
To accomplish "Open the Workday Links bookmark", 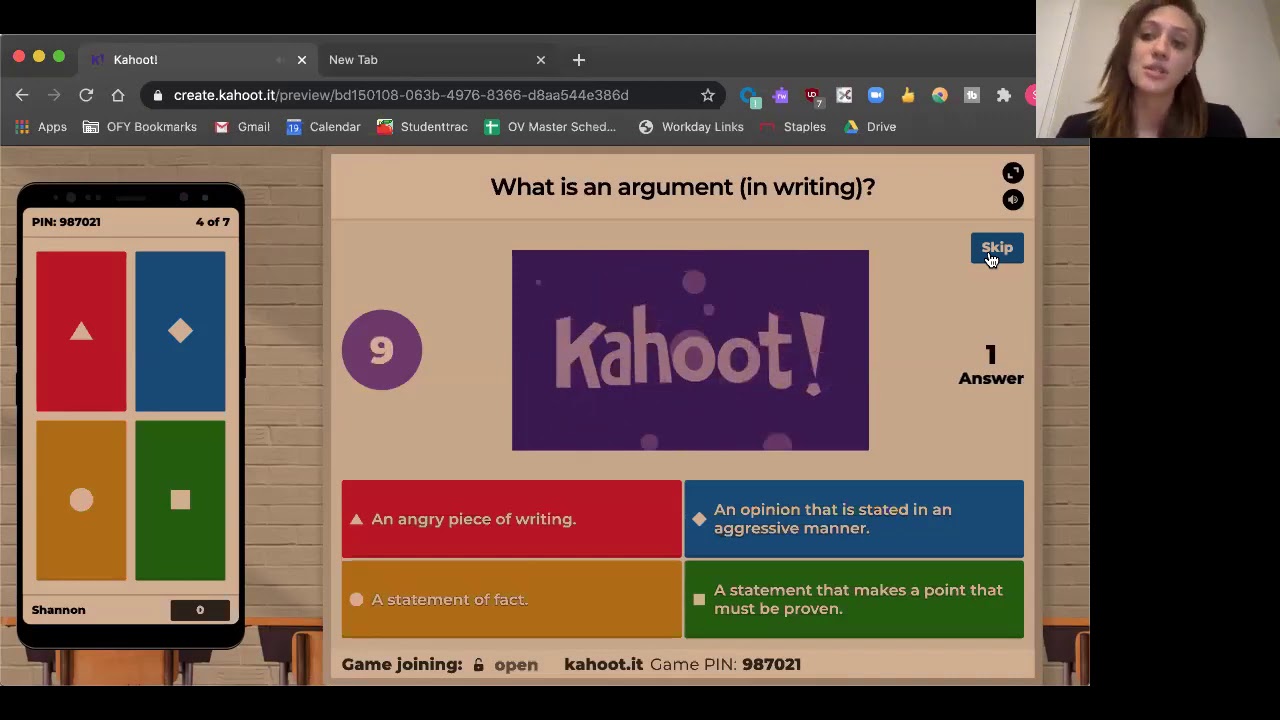I will point(691,127).
